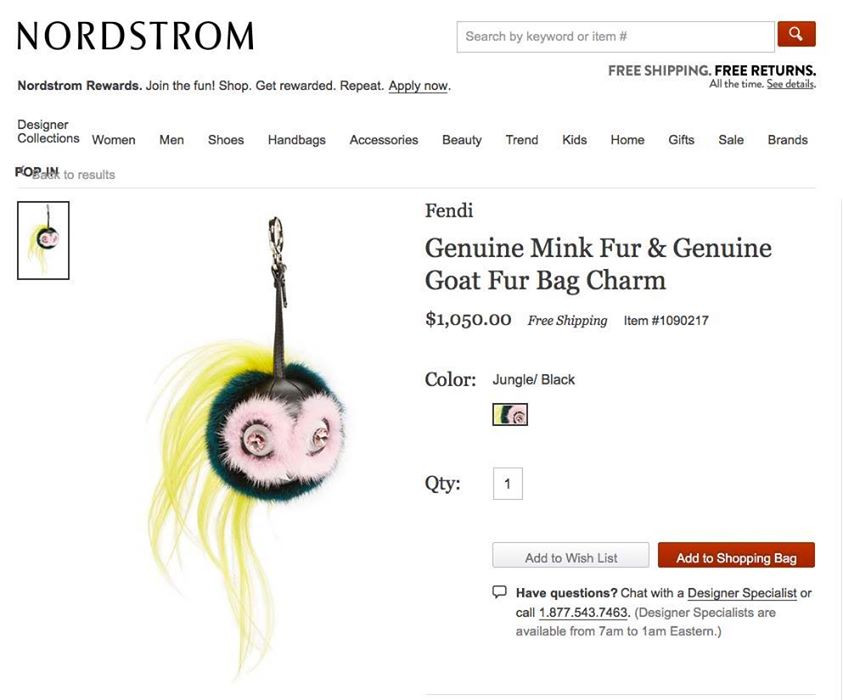Click the See details shipping link
The image size is (843, 700).
[x=790, y=84]
